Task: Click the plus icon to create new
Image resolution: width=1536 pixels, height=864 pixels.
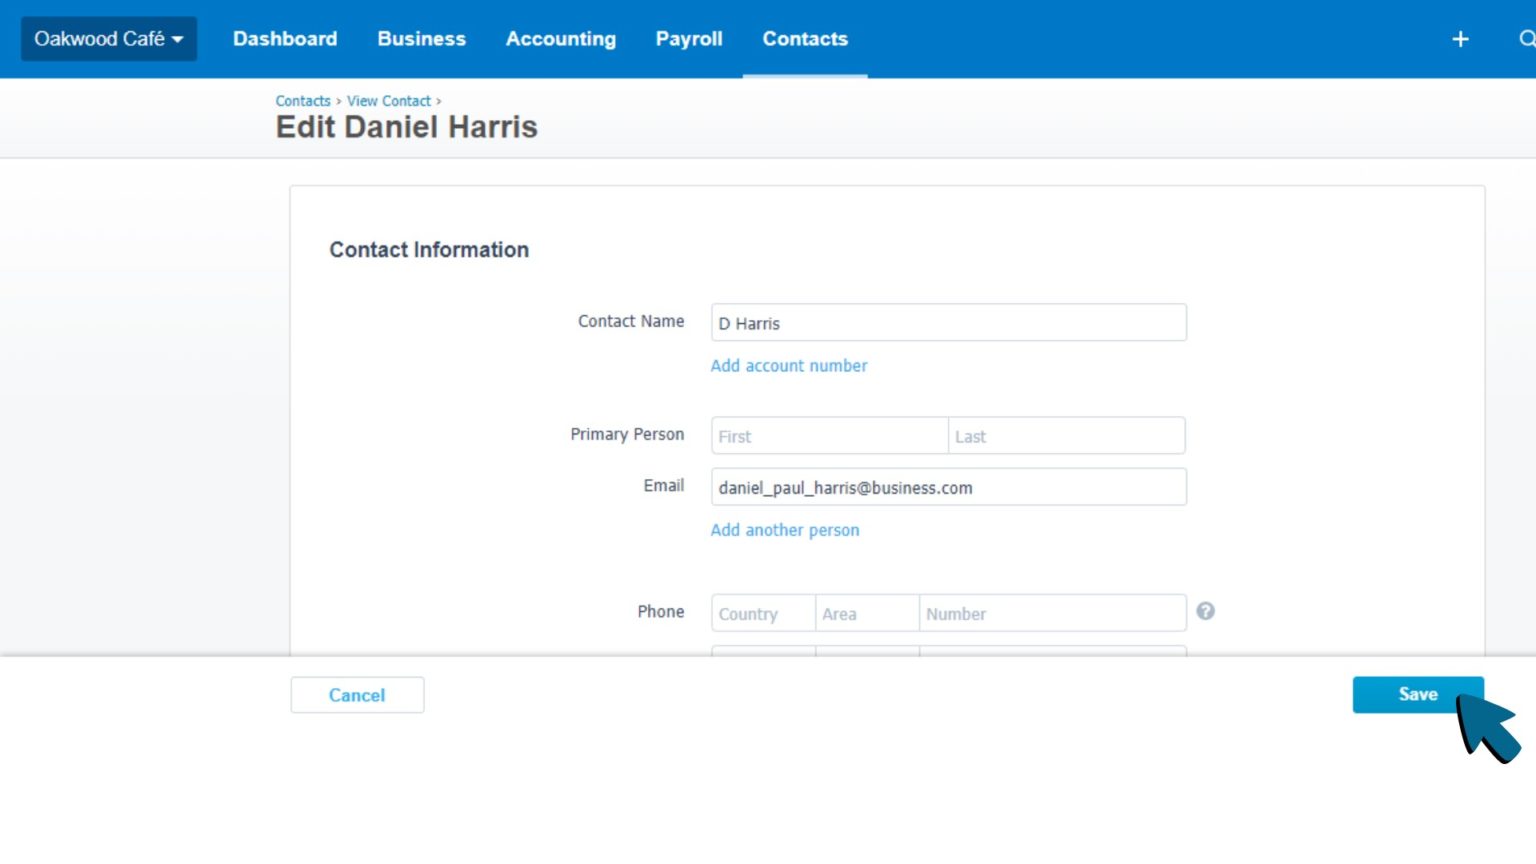Action: pos(1461,39)
